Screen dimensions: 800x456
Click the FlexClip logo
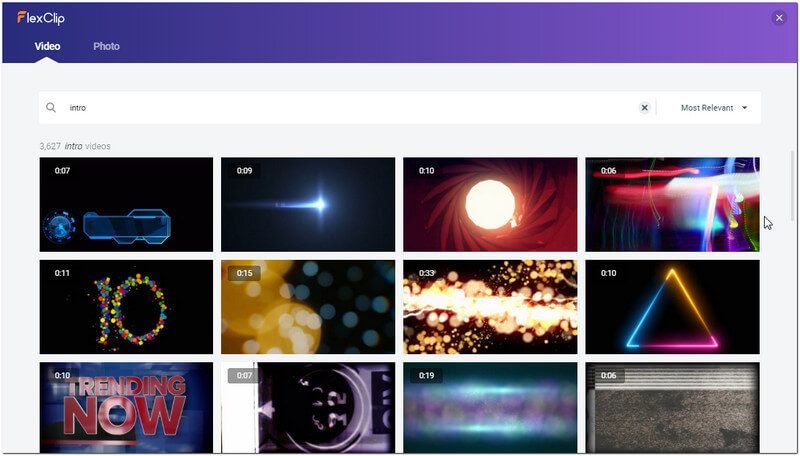(41, 18)
